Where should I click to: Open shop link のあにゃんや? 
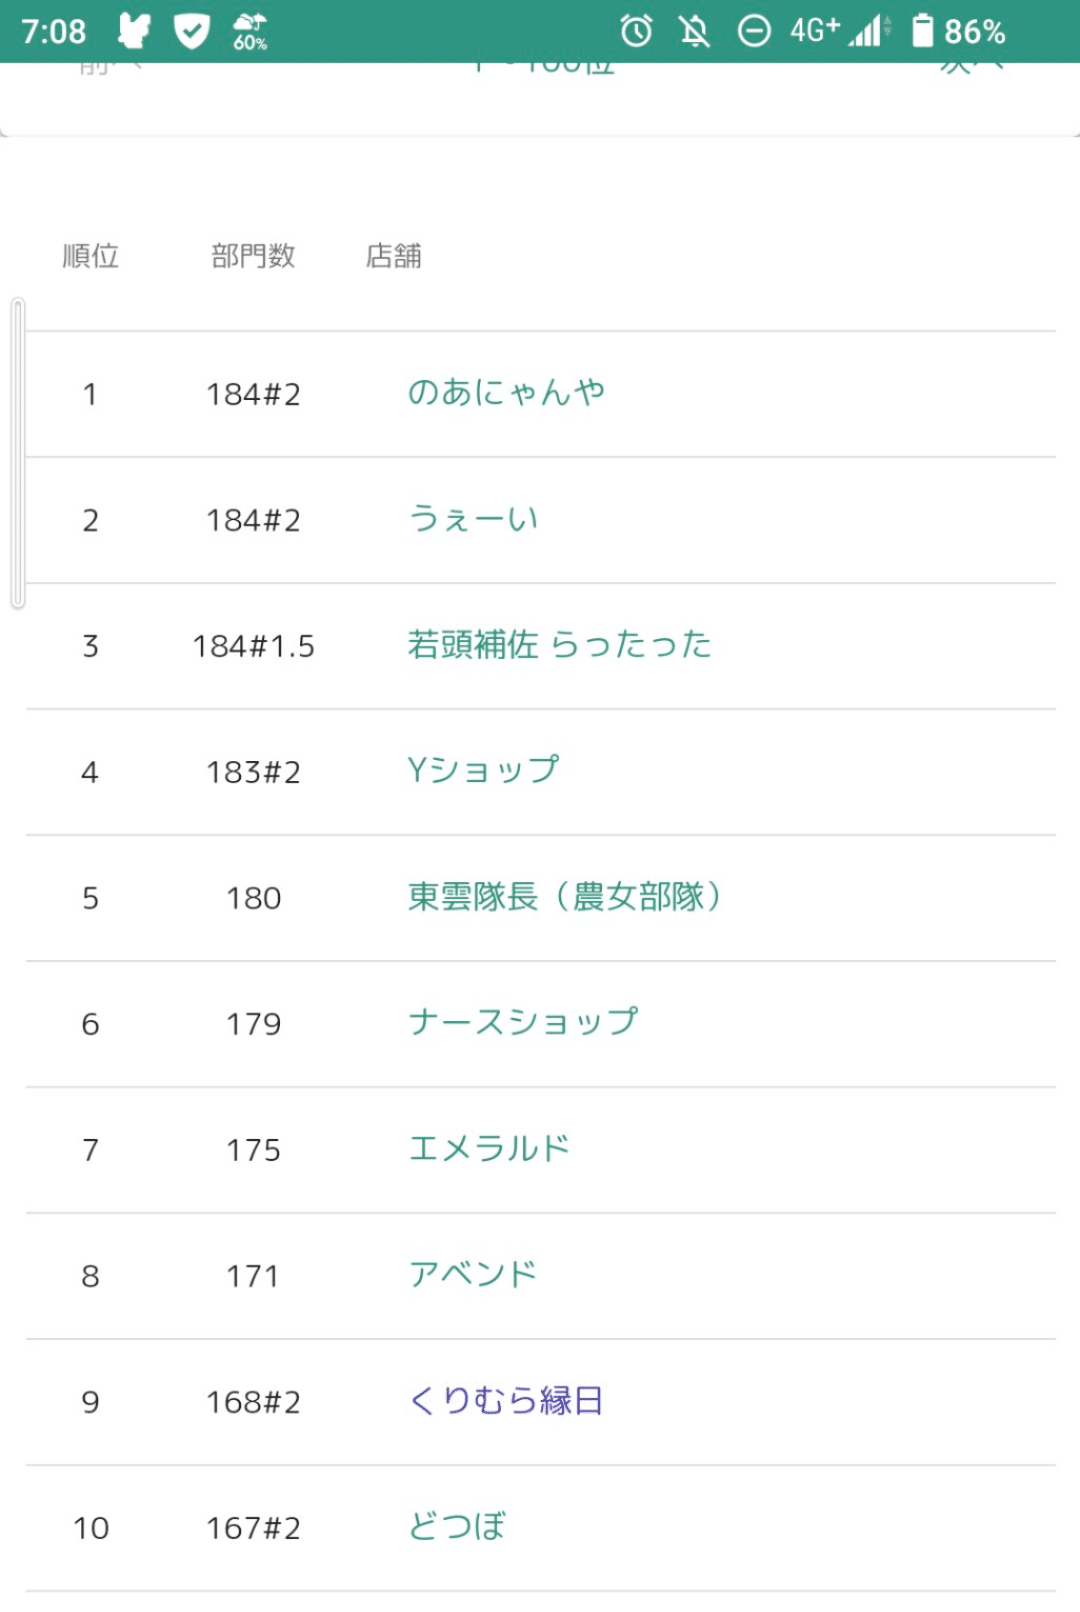coord(506,393)
